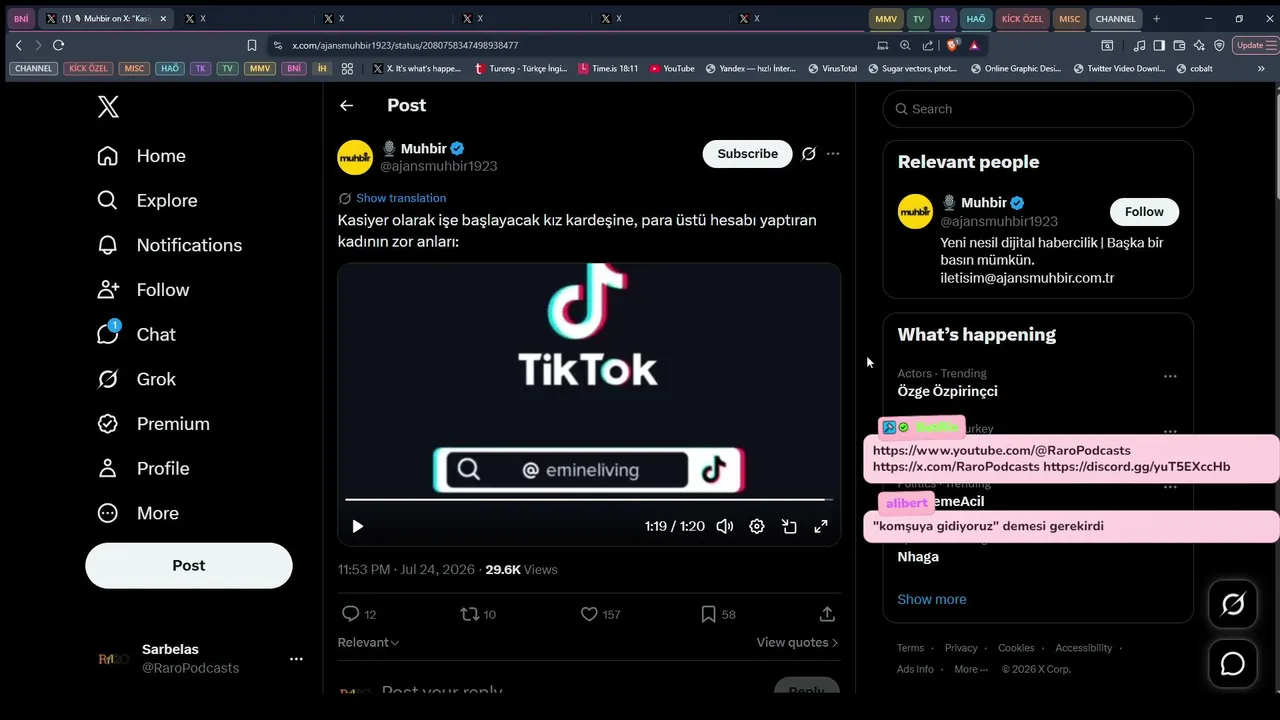Open a new tab with the plus button
Viewport: 1280px width, 720px height.
pyautogui.click(x=1156, y=19)
